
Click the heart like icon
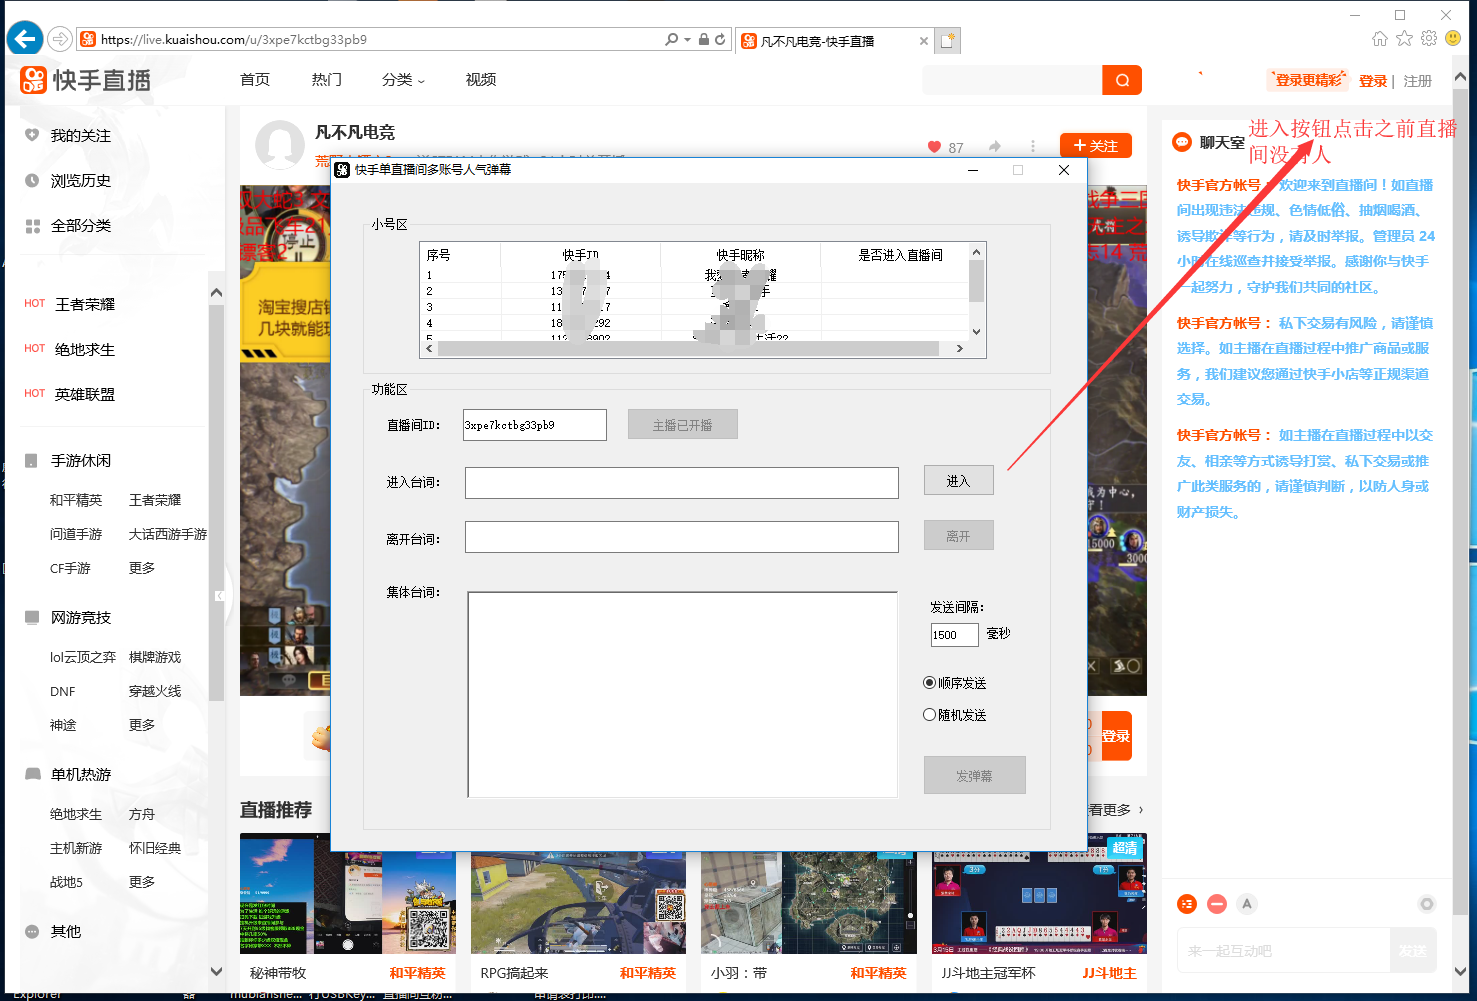click(934, 147)
